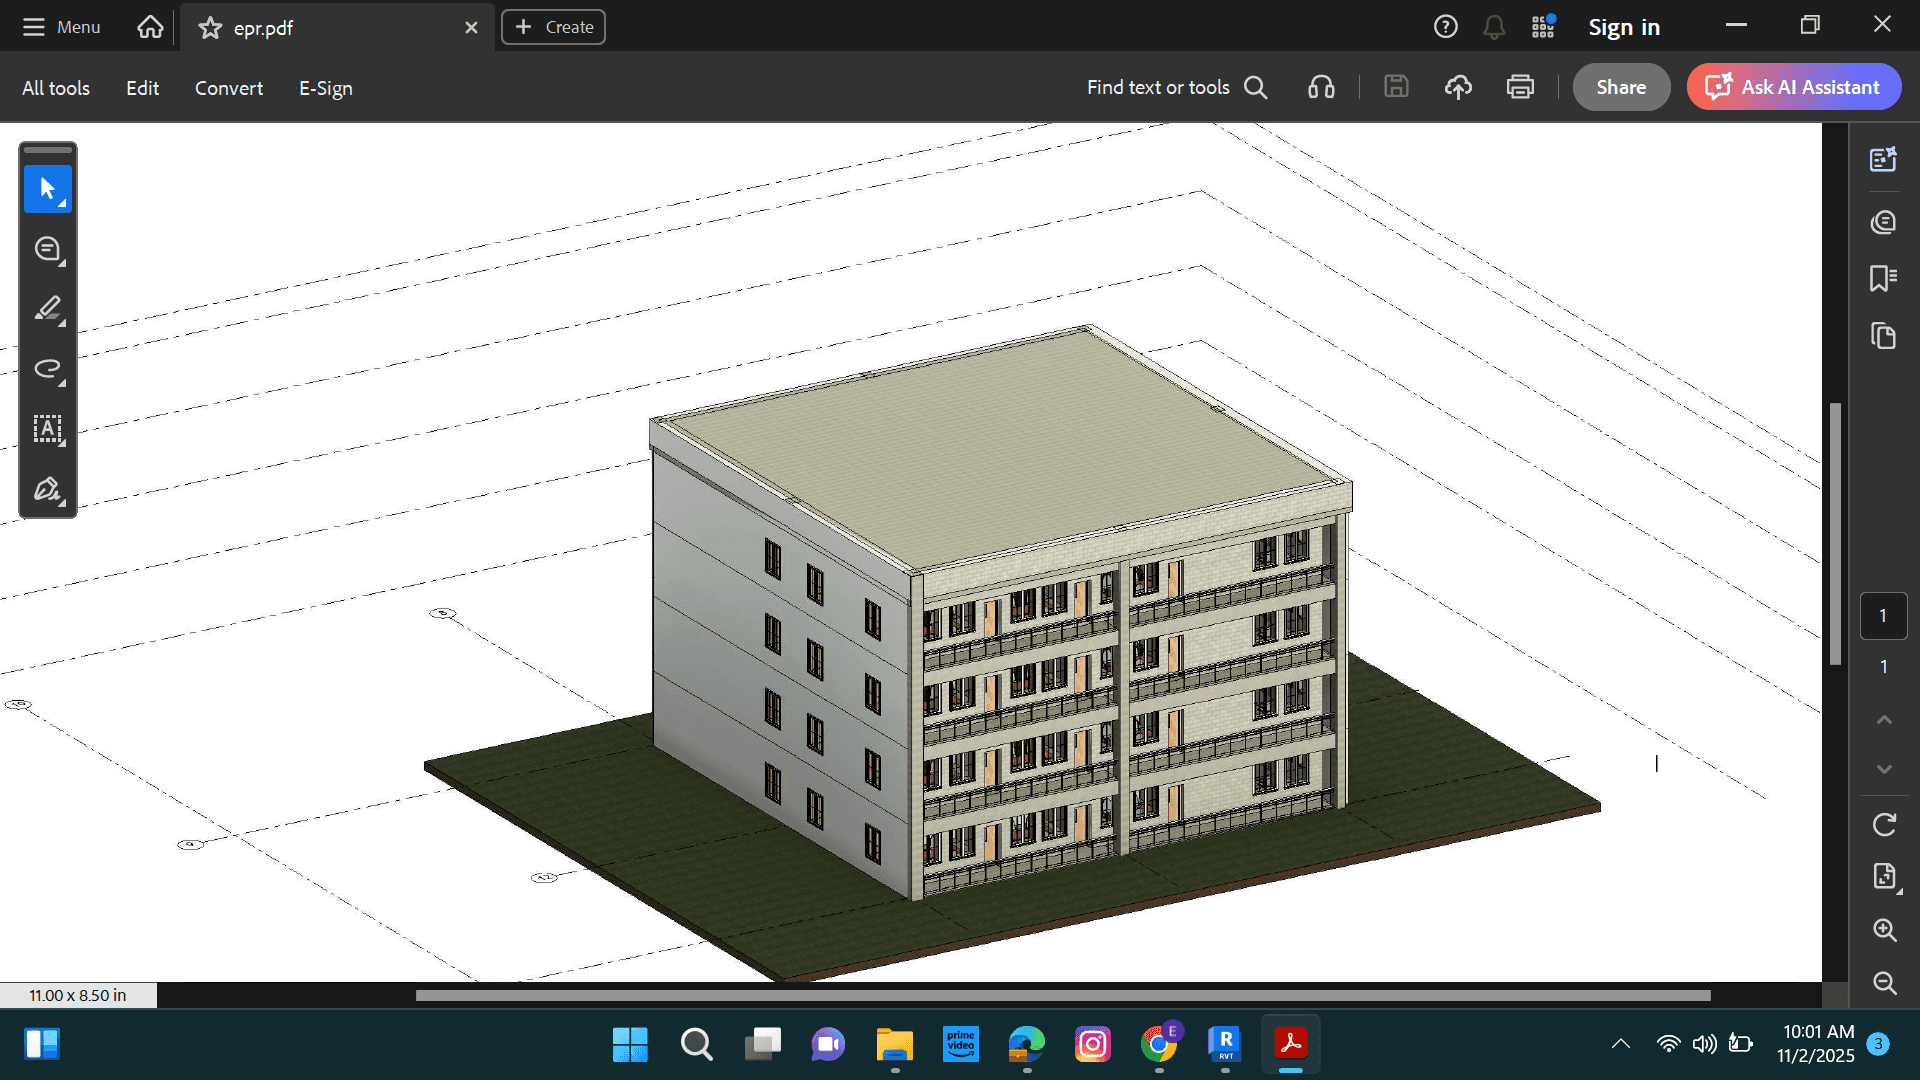Zoom in on the document
Image resolution: width=1920 pixels, height=1080 pixels.
(x=1884, y=930)
